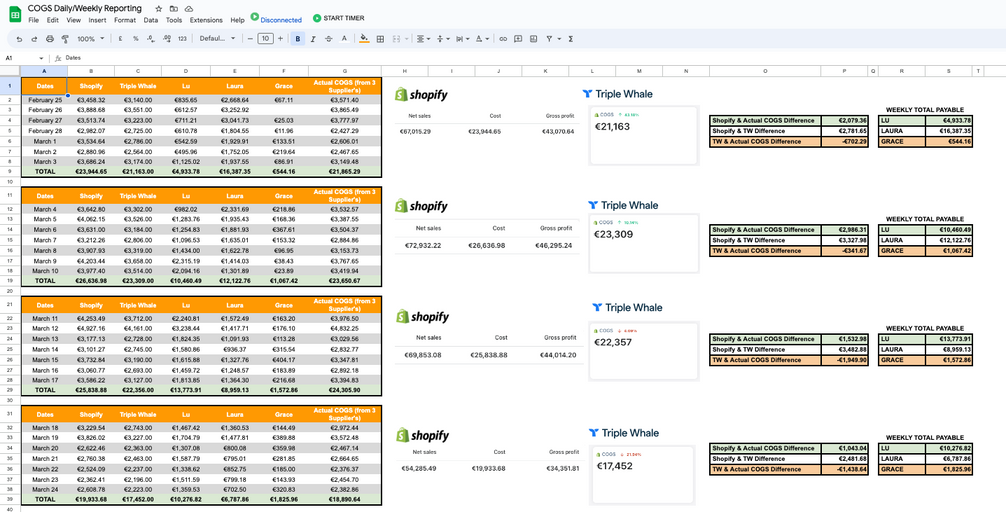Screen dimensions: 1006x512
Task: Open the Format menu
Action: coord(125,20)
